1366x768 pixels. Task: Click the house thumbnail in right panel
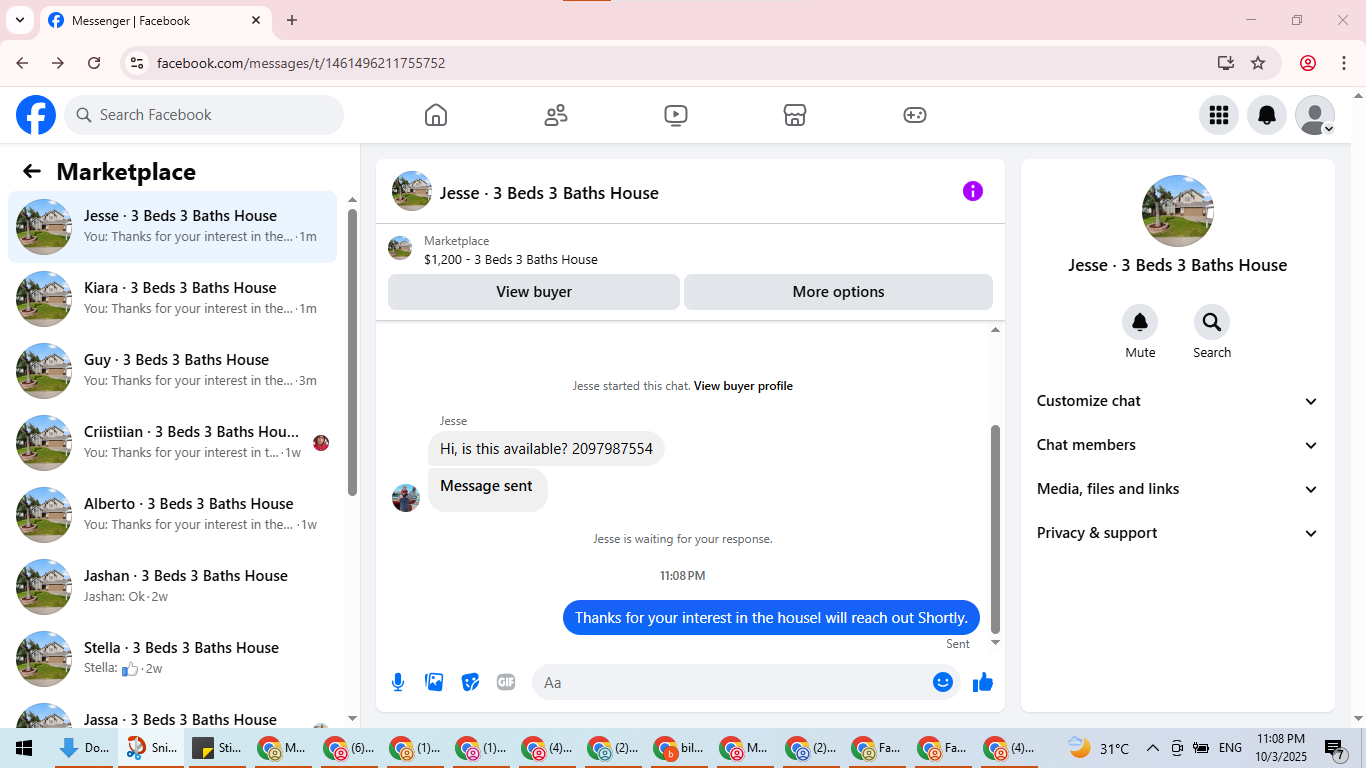(x=1178, y=211)
